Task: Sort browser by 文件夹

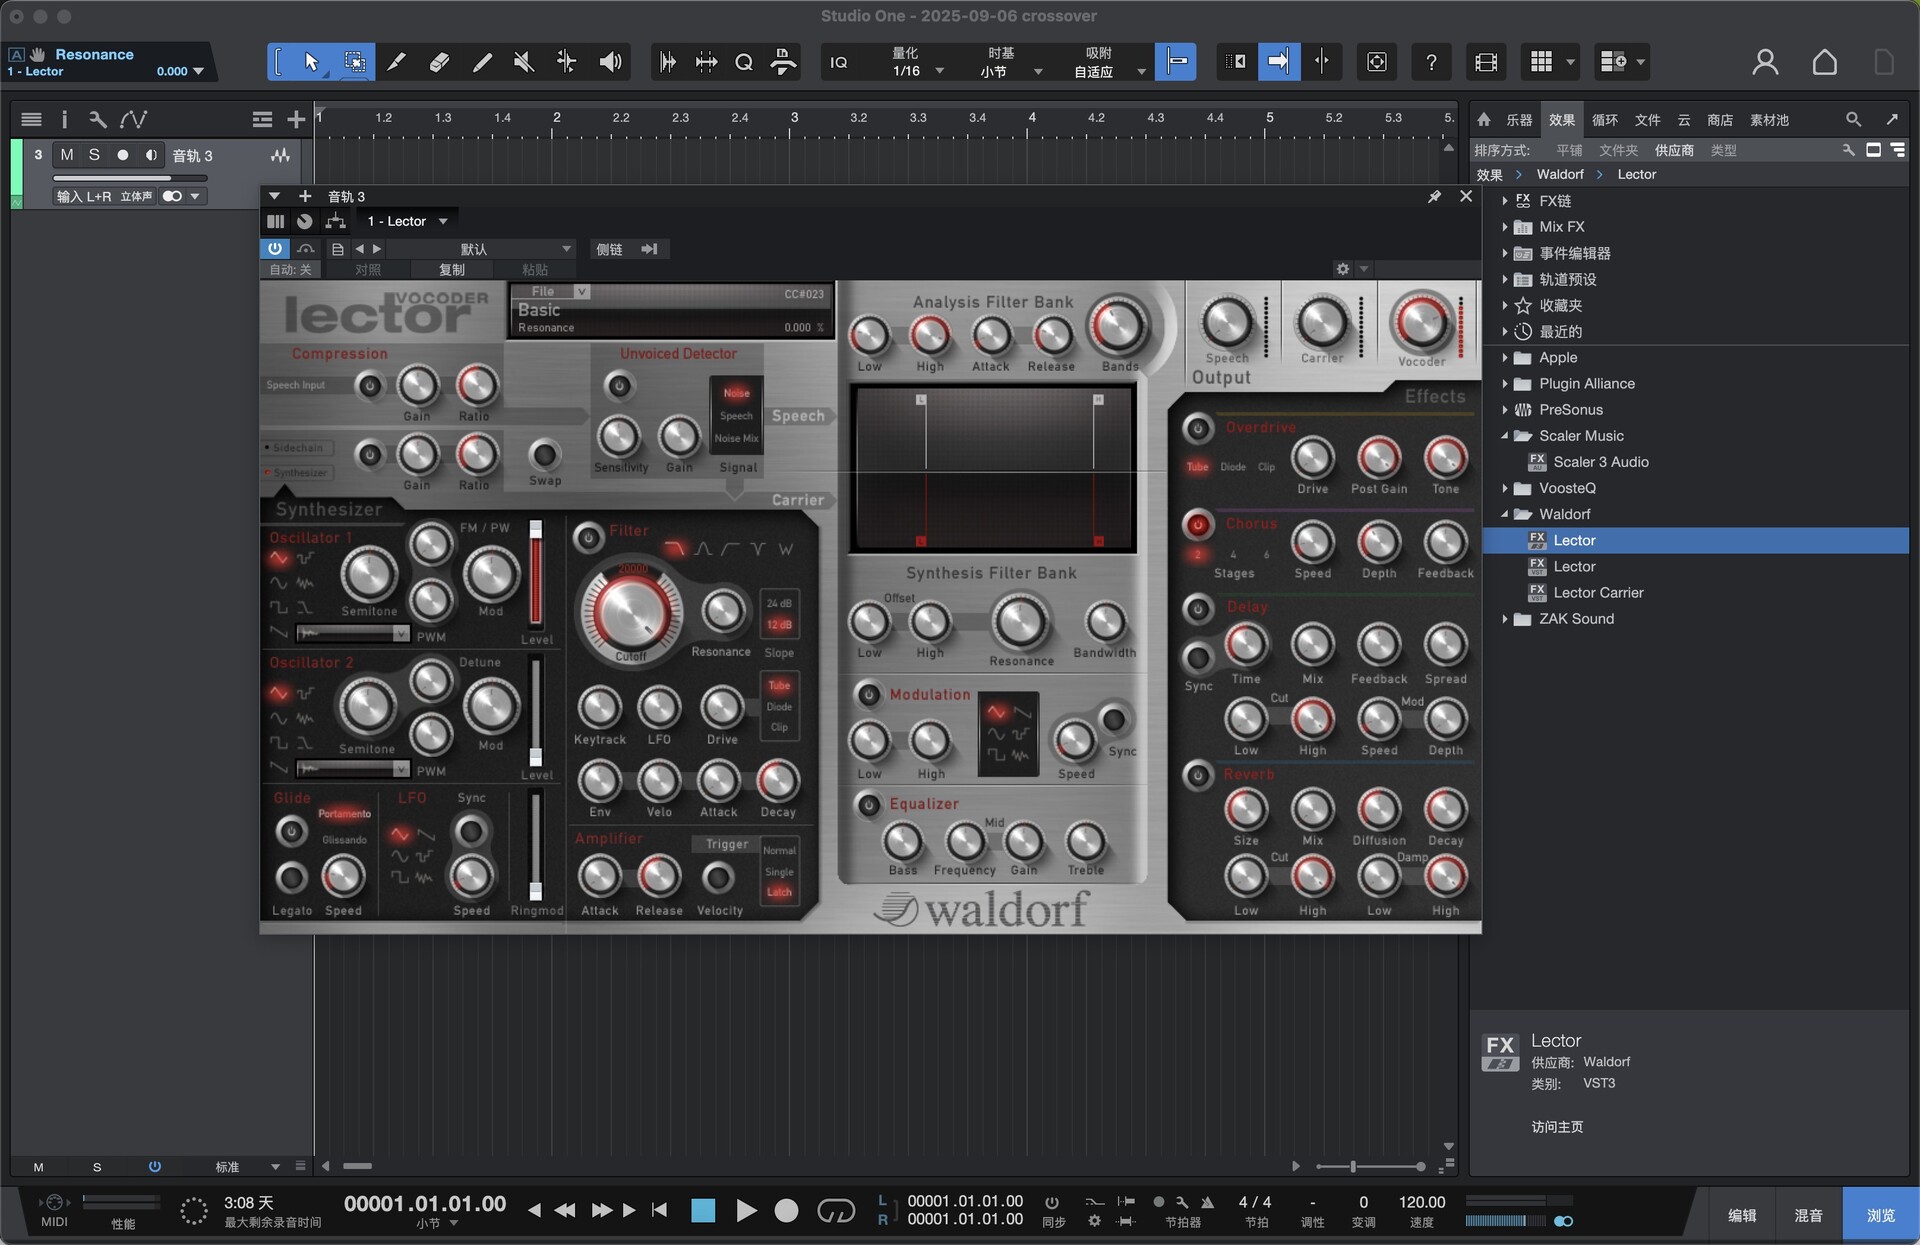Action: (x=1618, y=150)
